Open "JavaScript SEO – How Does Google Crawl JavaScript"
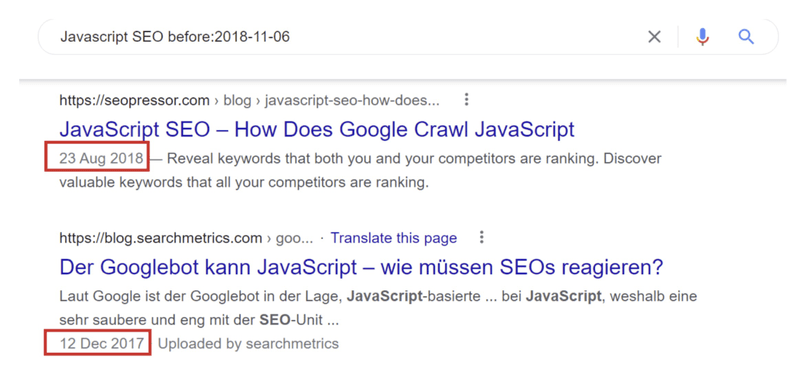The width and height of the screenshot is (809, 374). (317, 129)
